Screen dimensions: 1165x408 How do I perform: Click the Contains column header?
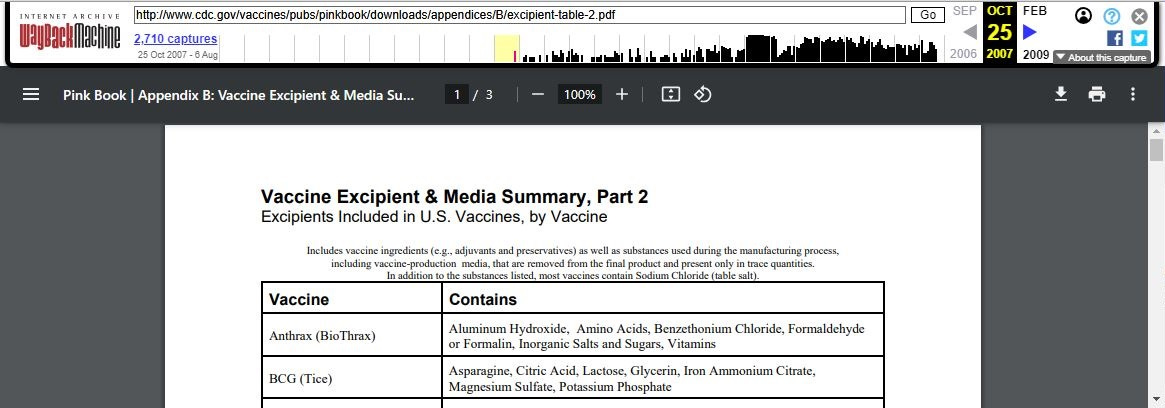coord(663,299)
